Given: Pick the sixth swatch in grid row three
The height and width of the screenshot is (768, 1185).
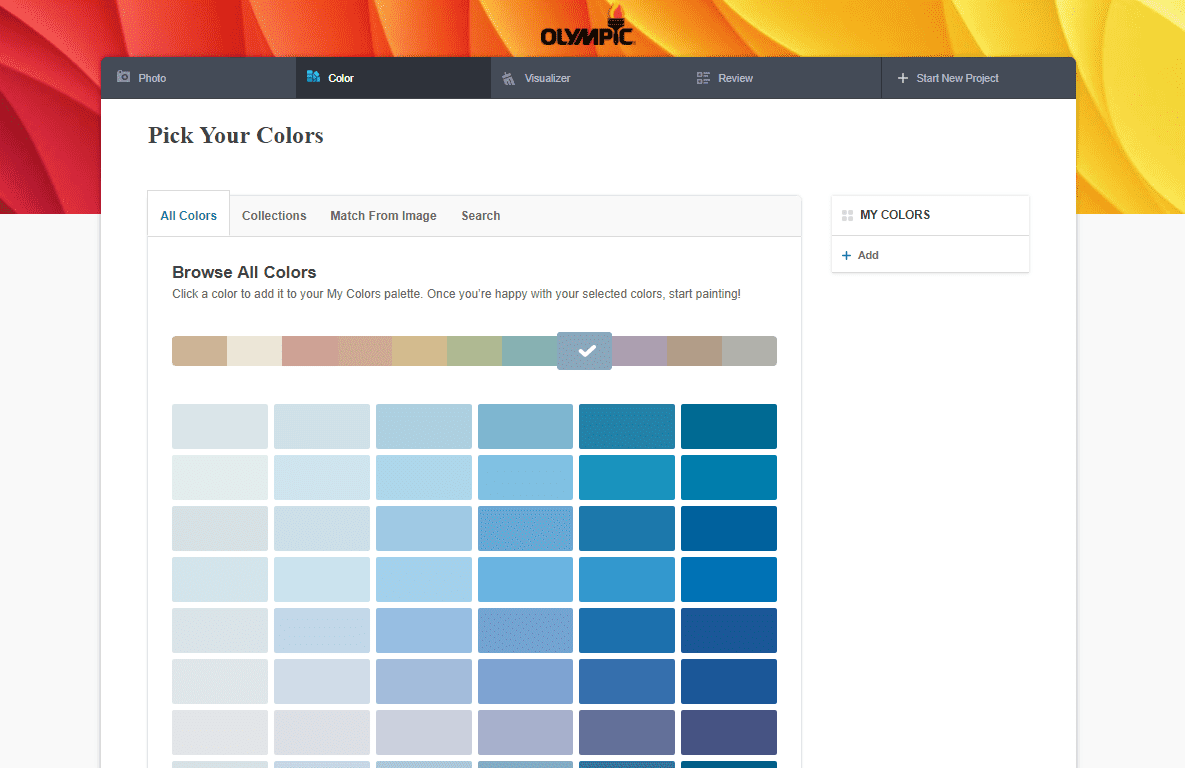Looking at the screenshot, I should [x=729, y=528].
